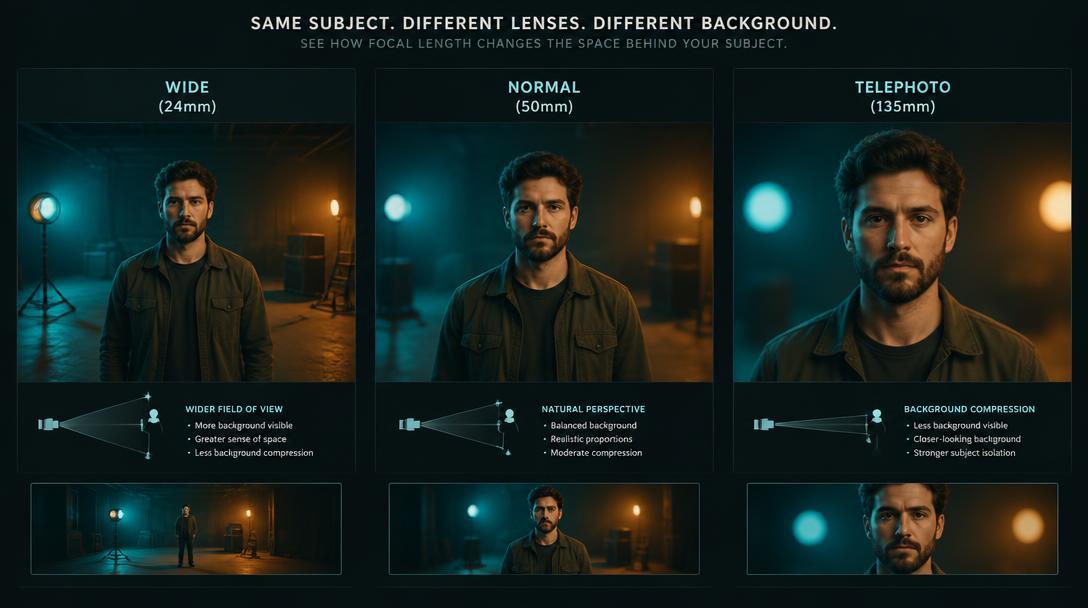Click the subtitle about focal length
This screenshot has width=1088, height=608.
coord(544,44)
